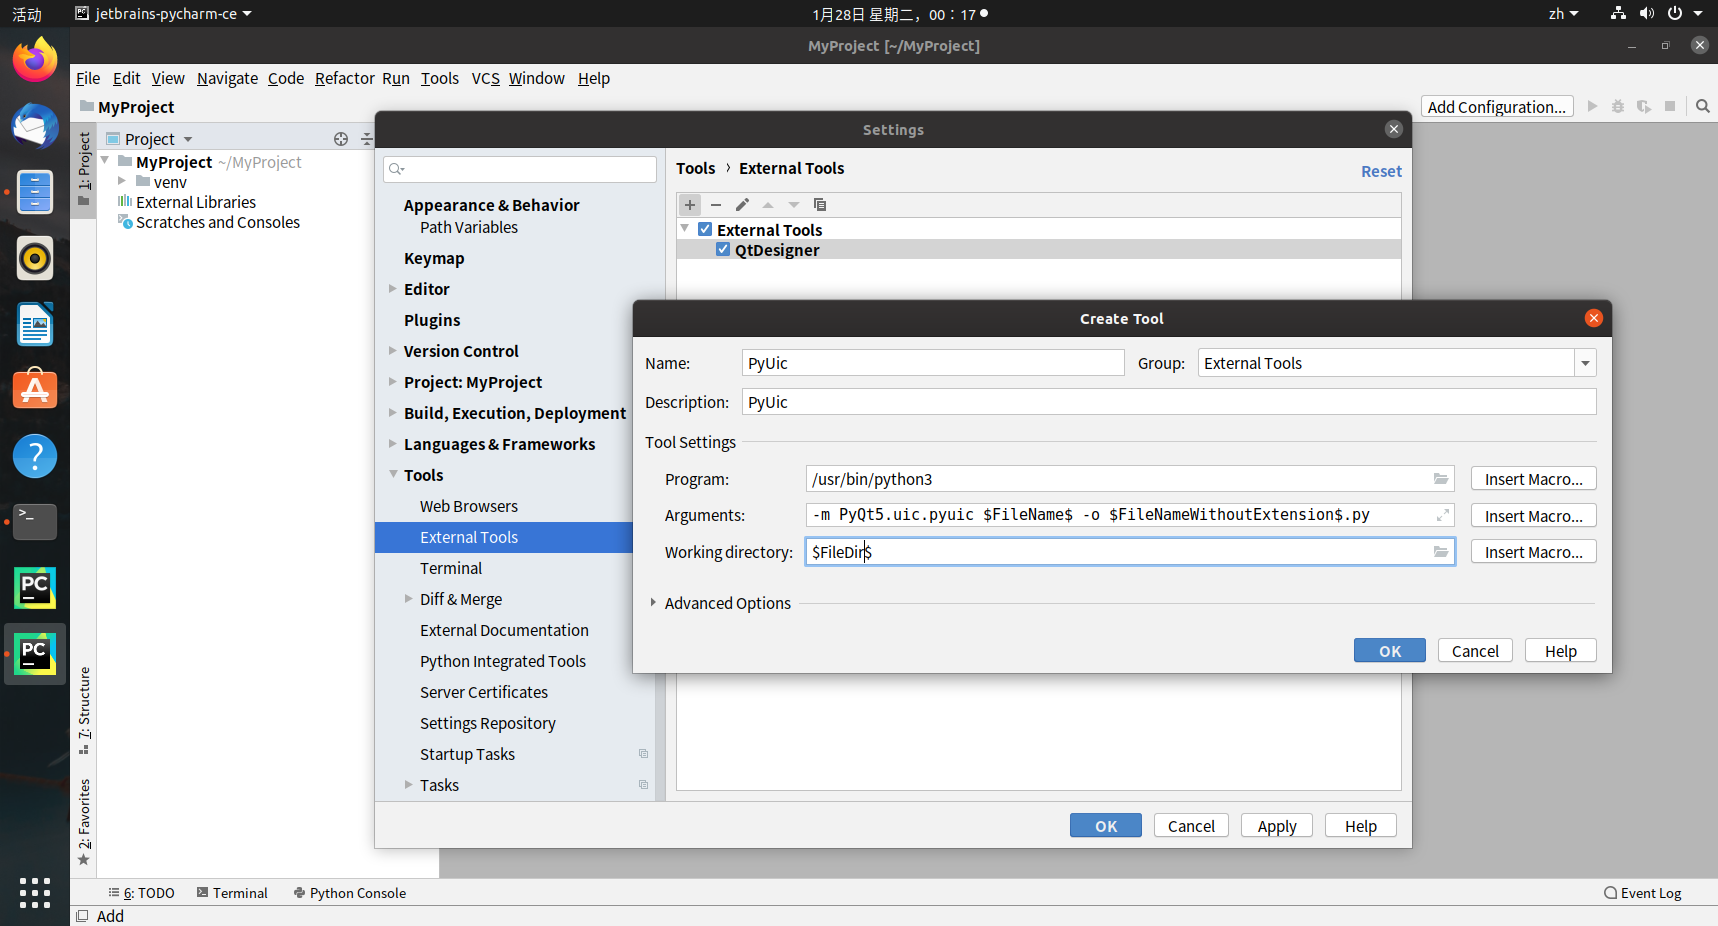Screen dimensions: 1718x926
Task: Expand Advanced Options section
Action: pos(653,603)
